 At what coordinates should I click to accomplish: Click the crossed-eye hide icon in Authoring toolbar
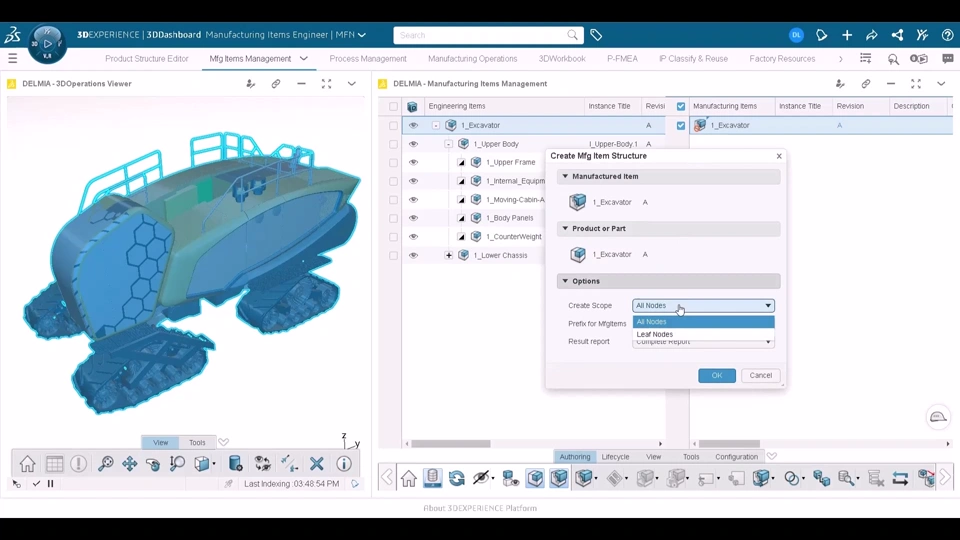(x=481, y=478)
